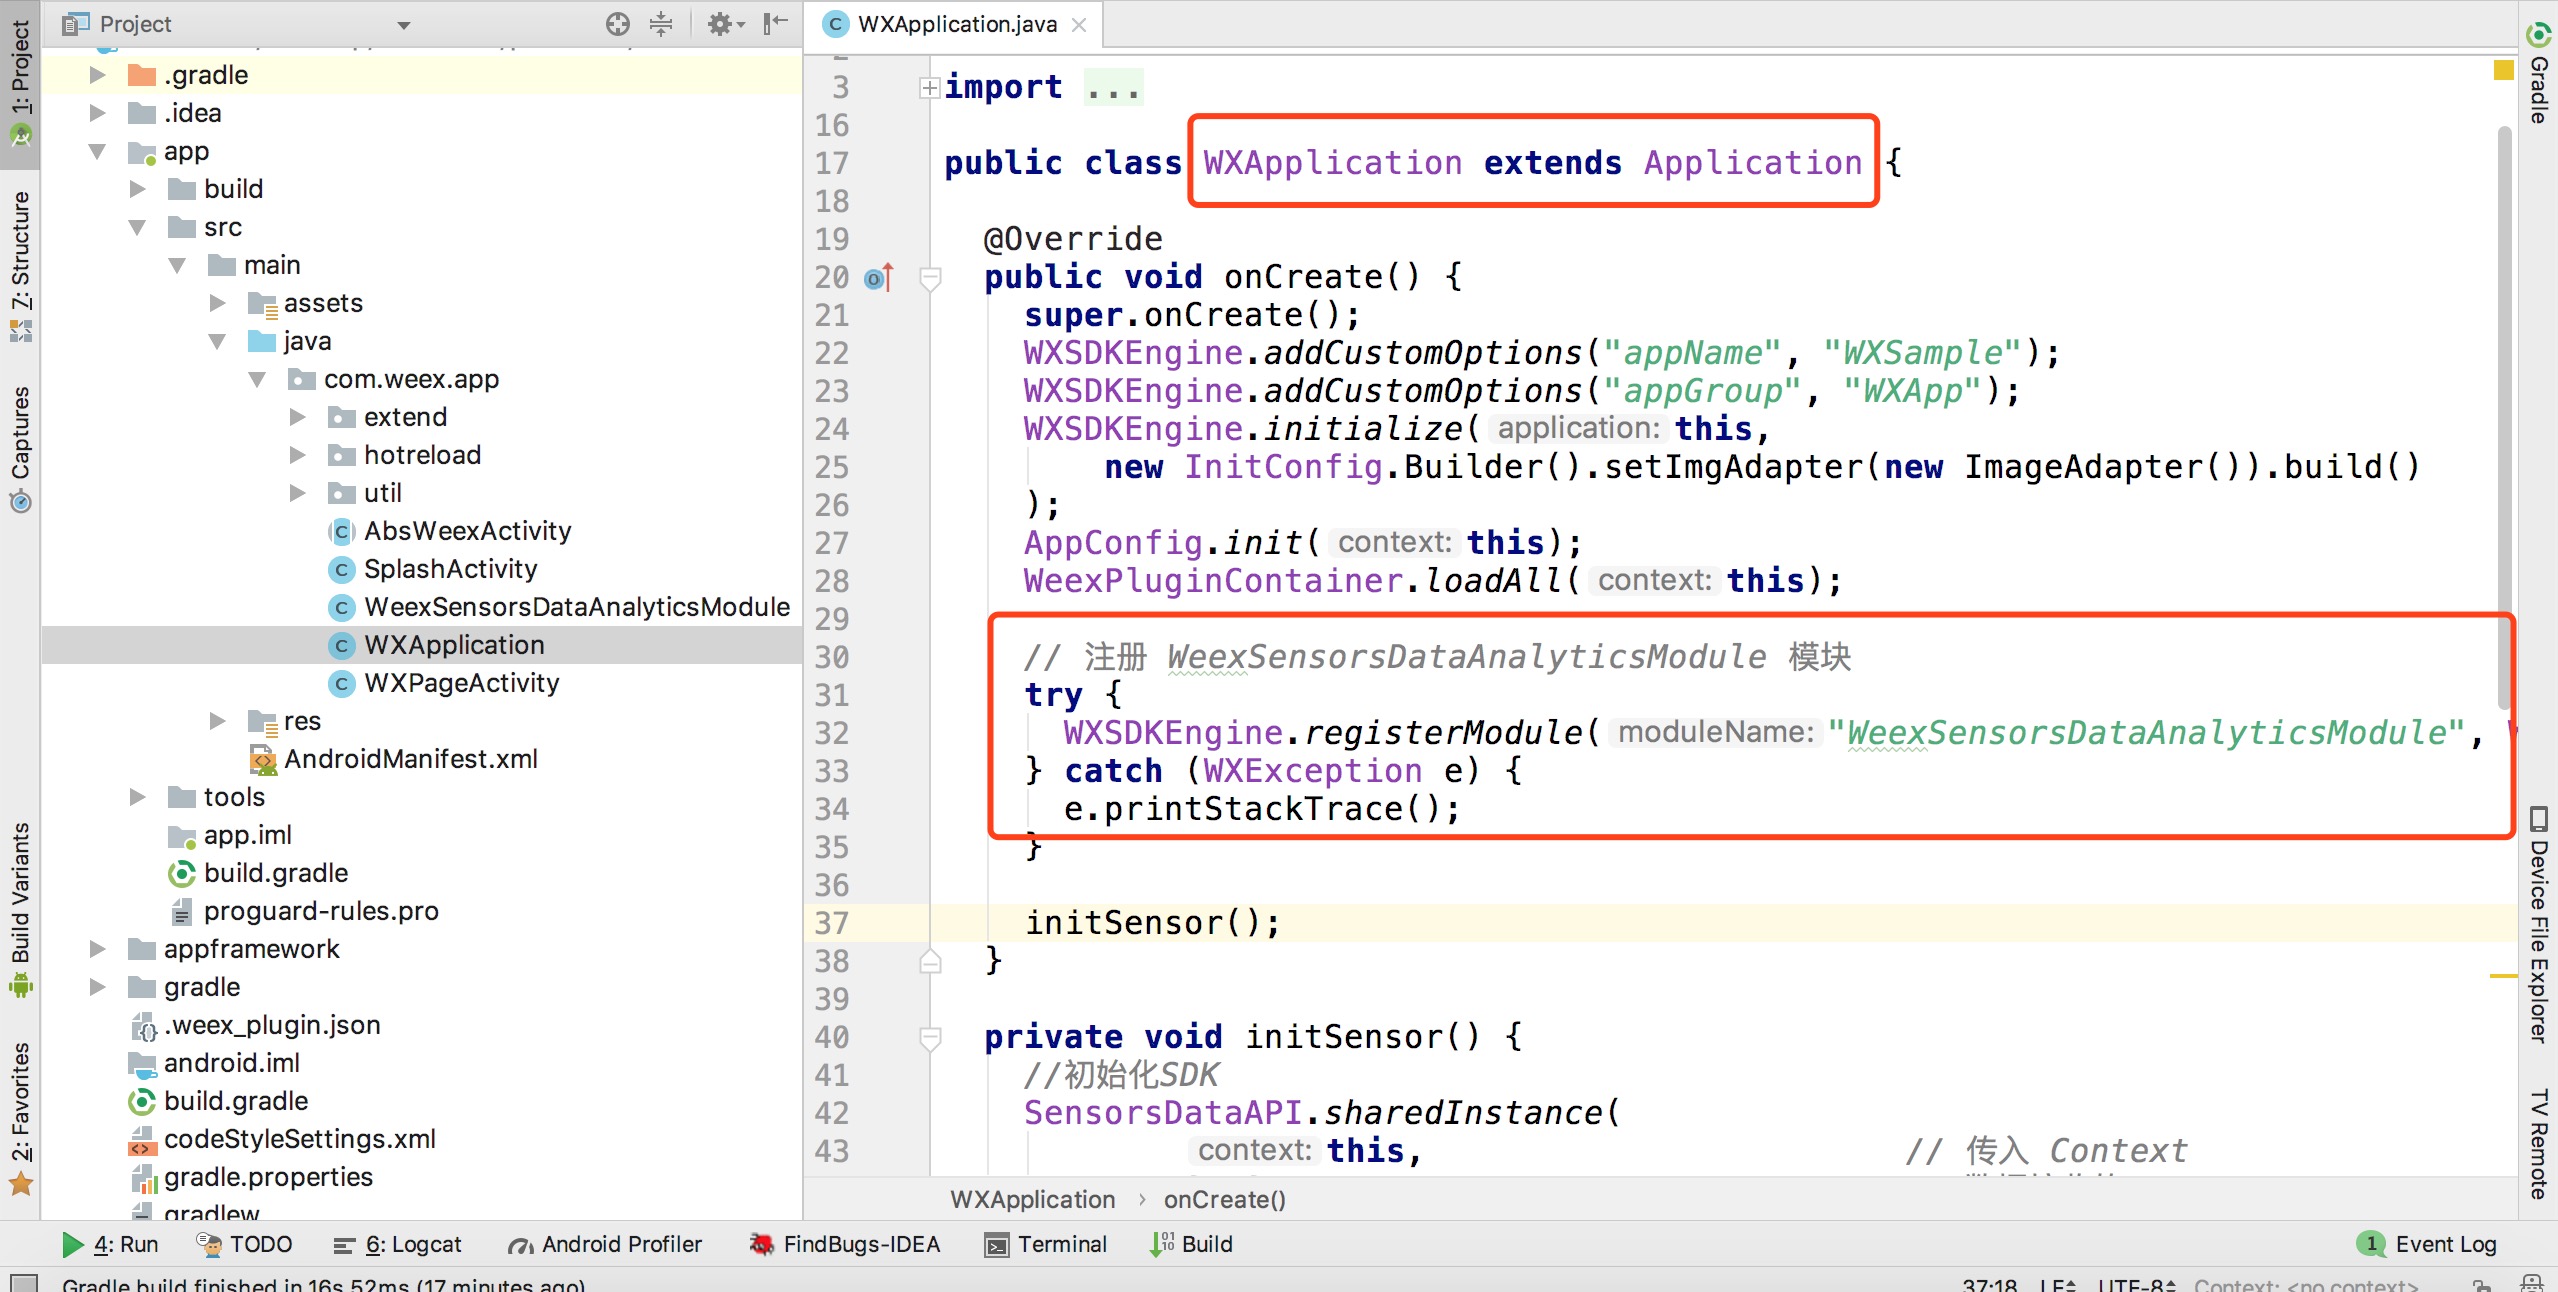Open the TODO tool window

(244, 1244)
